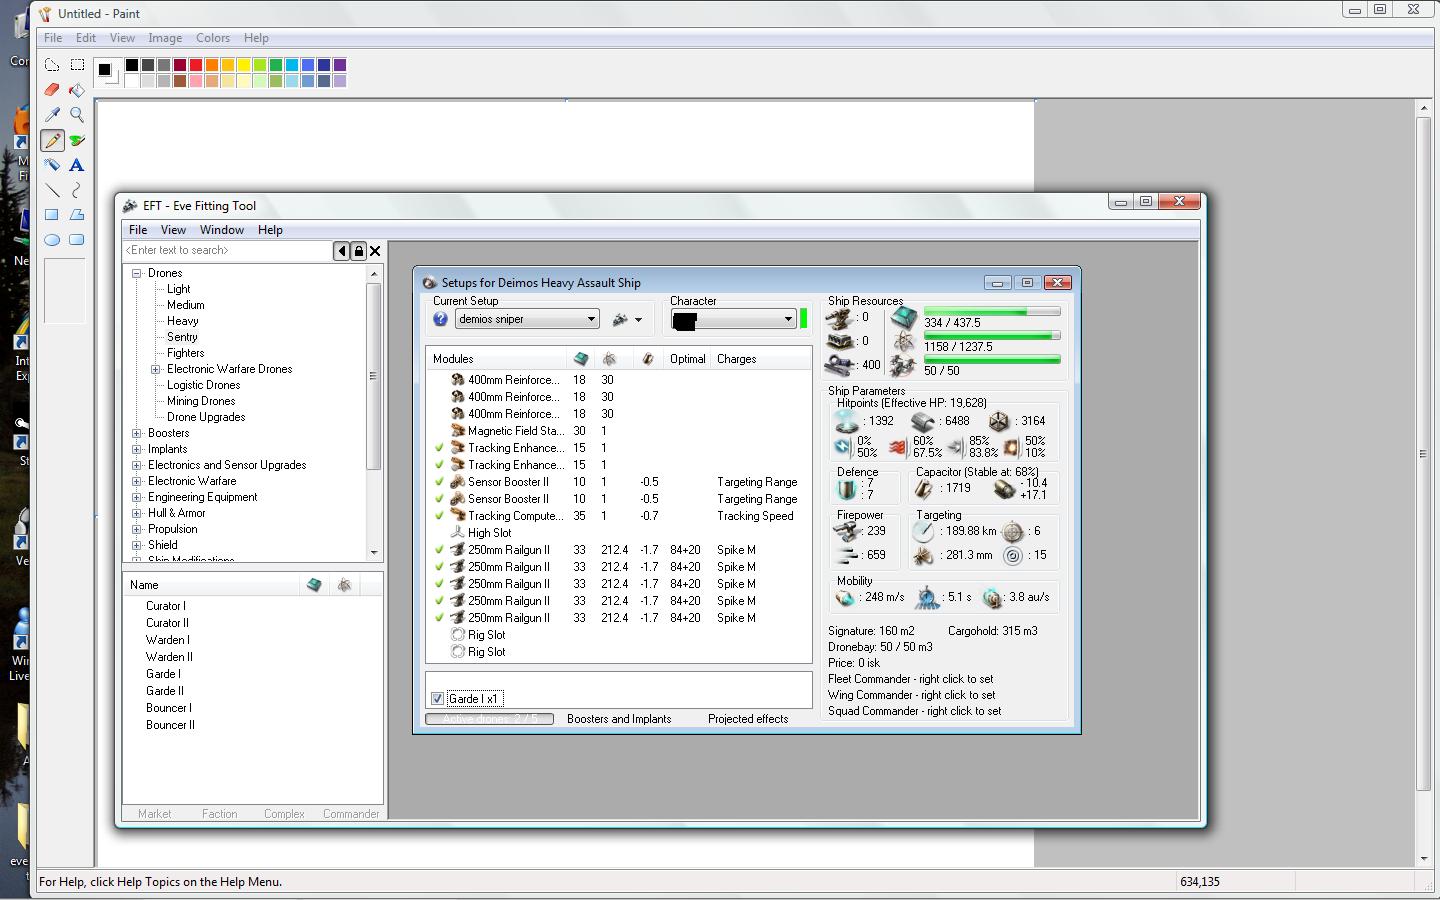Choose the Brush tool in Paint
Screen dimensions: 1440x900
tap(77, 140)
